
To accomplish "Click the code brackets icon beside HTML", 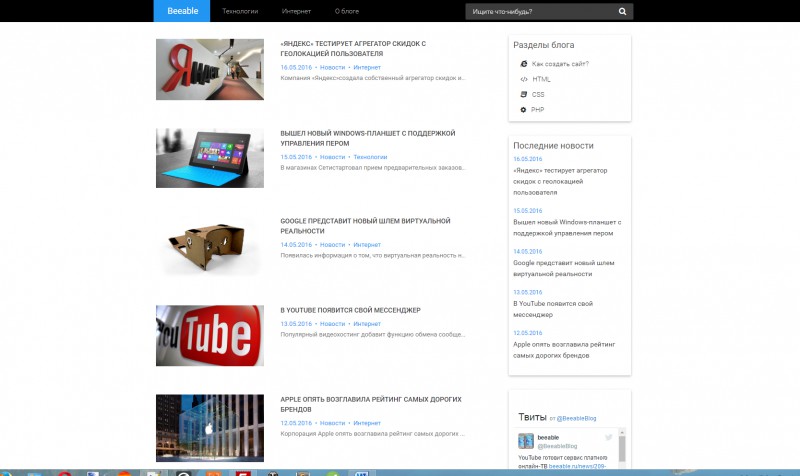I will coord(523,79).
